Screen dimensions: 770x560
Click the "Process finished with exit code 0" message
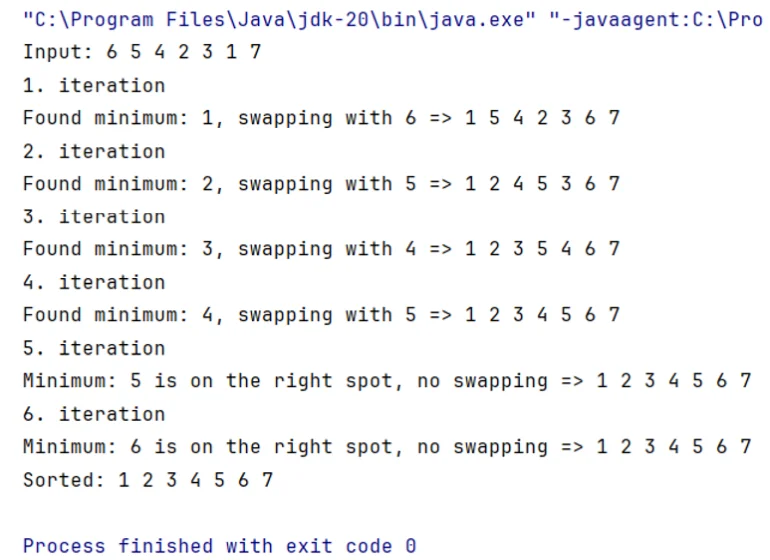click(219, 545)
